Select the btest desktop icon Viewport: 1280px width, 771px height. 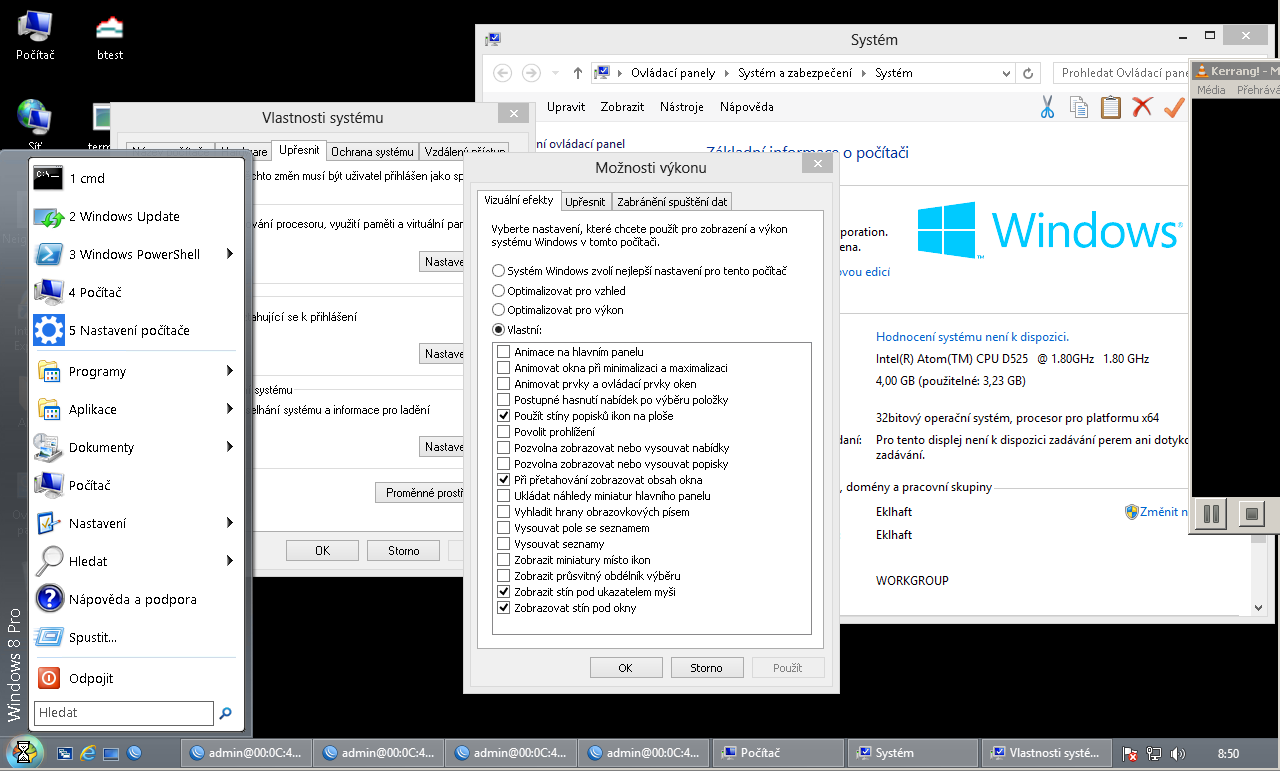[x=110, y=36]
